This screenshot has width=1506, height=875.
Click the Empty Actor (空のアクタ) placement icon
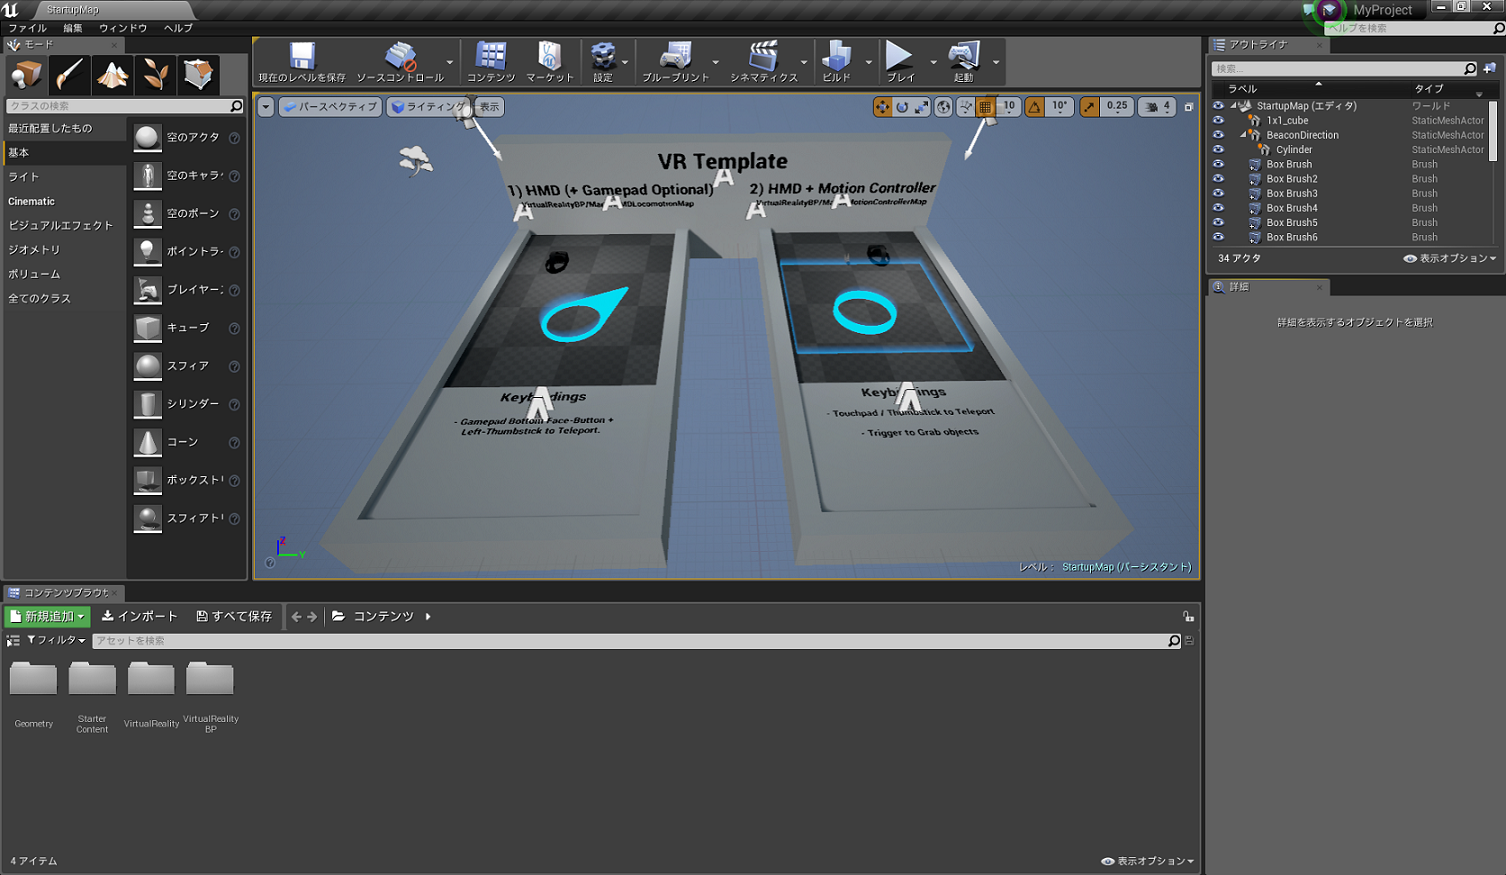pos(148,138)
